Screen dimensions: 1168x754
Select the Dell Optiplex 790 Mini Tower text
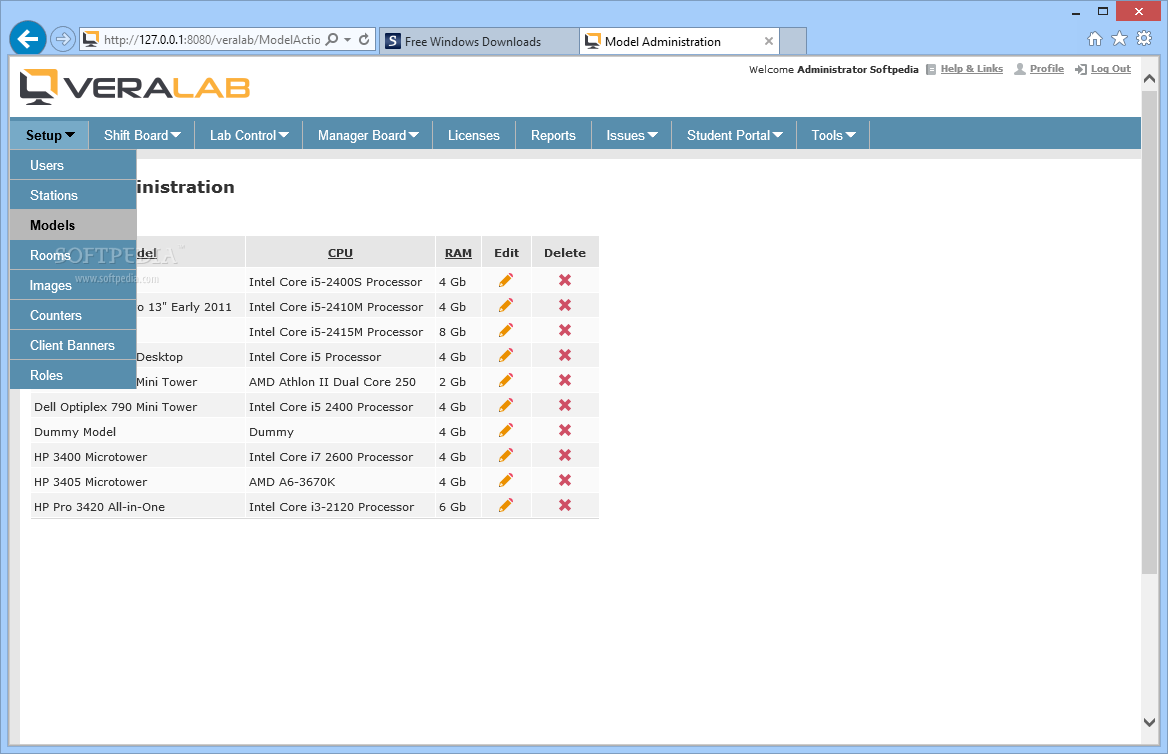[x=115, y=407]
